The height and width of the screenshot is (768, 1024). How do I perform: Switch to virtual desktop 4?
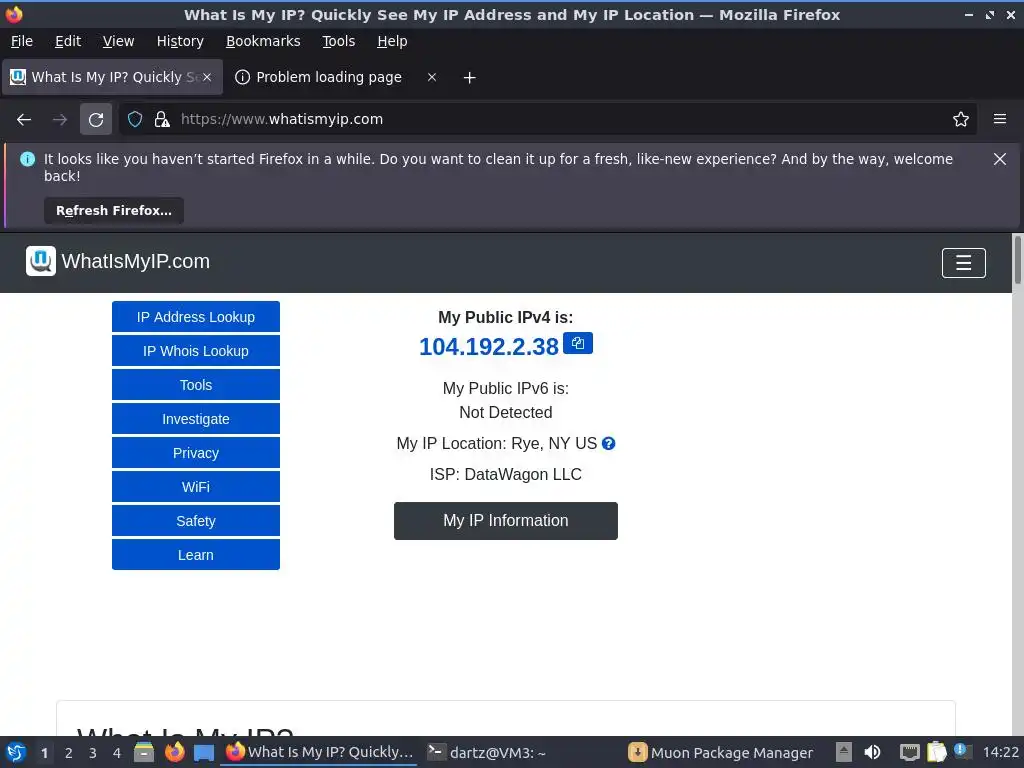click(117, 753)
